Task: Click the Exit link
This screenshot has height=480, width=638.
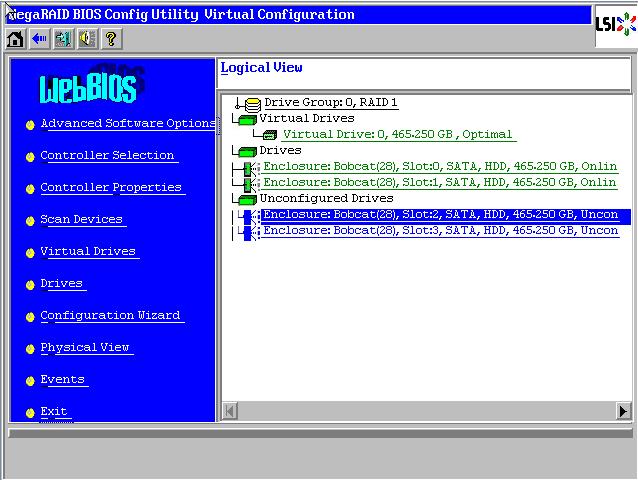Action: [x=54, y=412]
